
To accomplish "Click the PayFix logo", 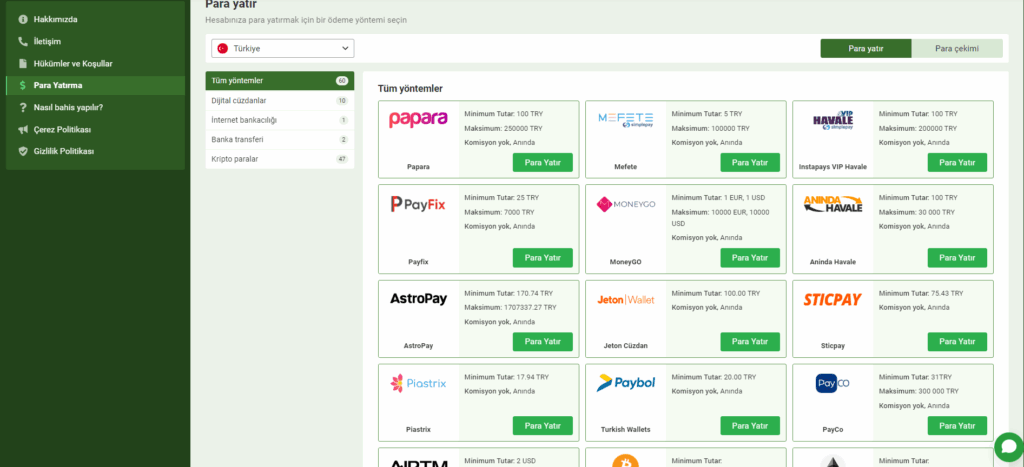I will tap(418, 204).
